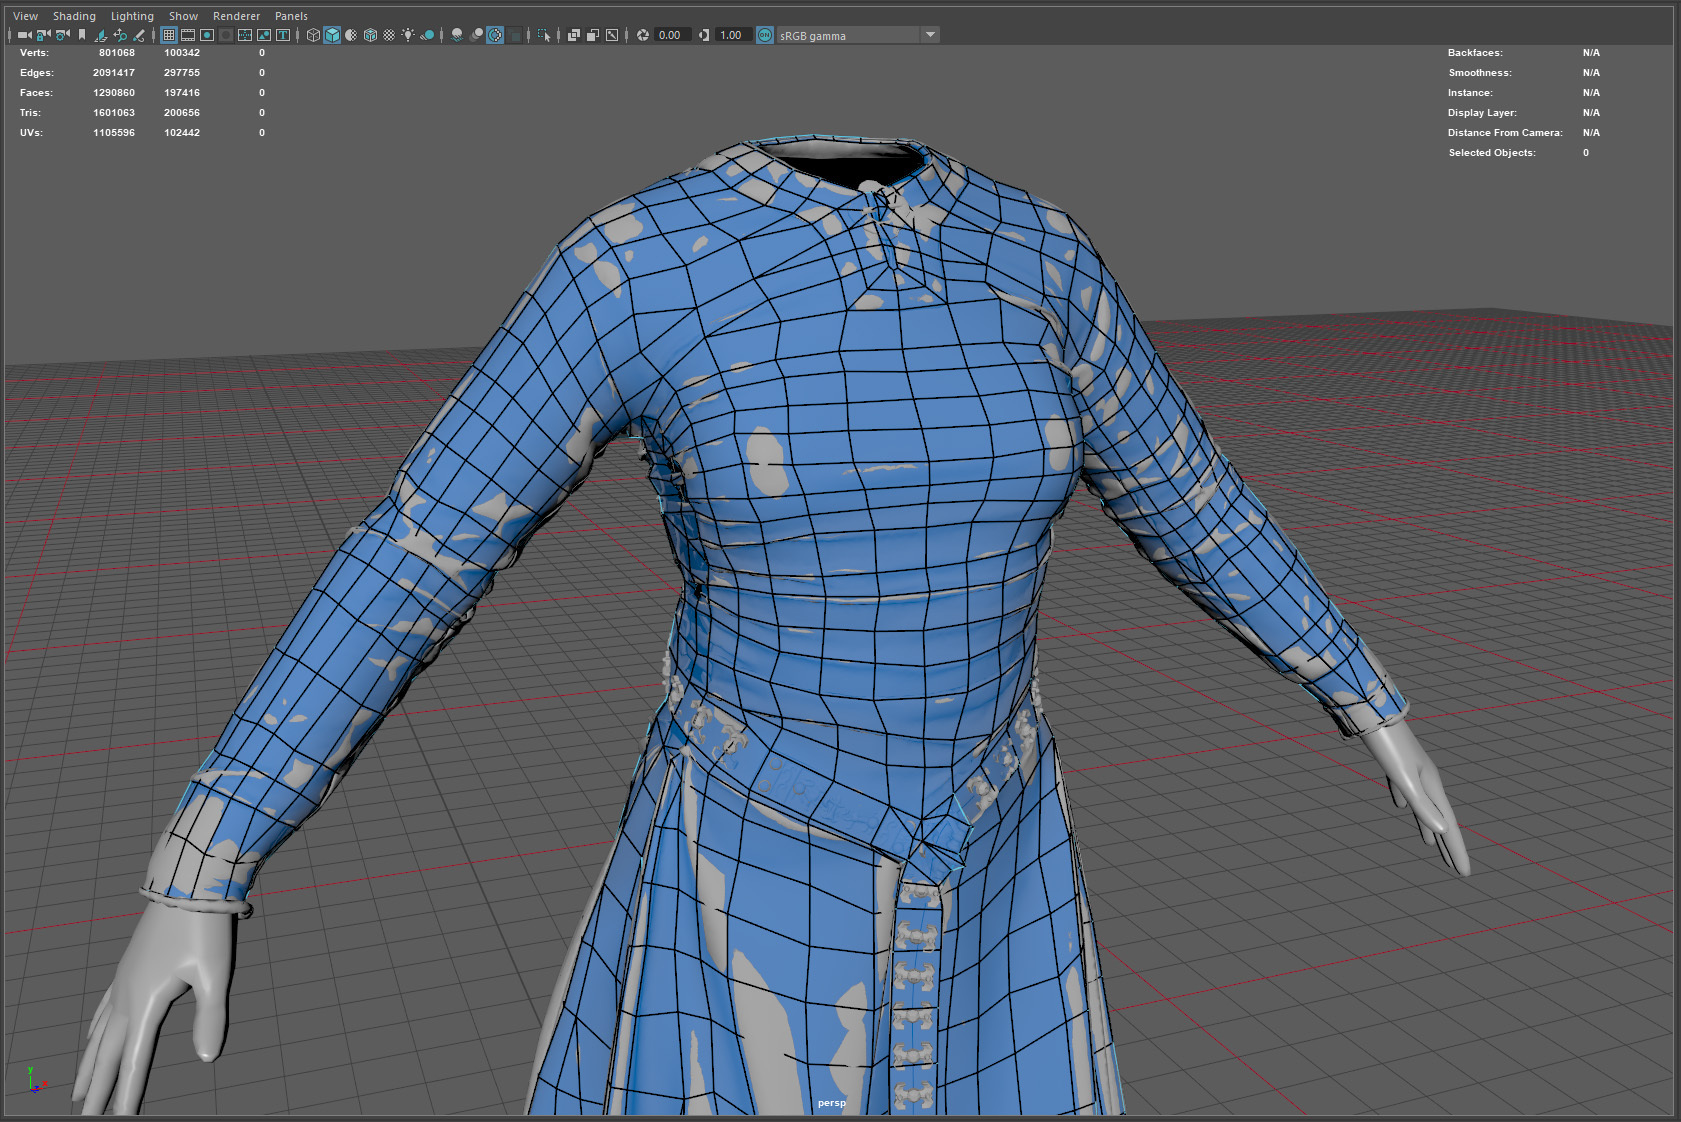This screenshot has width=1681, height=1122.
Task: Toggle the Film Gate overlay
Action: (x=188, y=35)
